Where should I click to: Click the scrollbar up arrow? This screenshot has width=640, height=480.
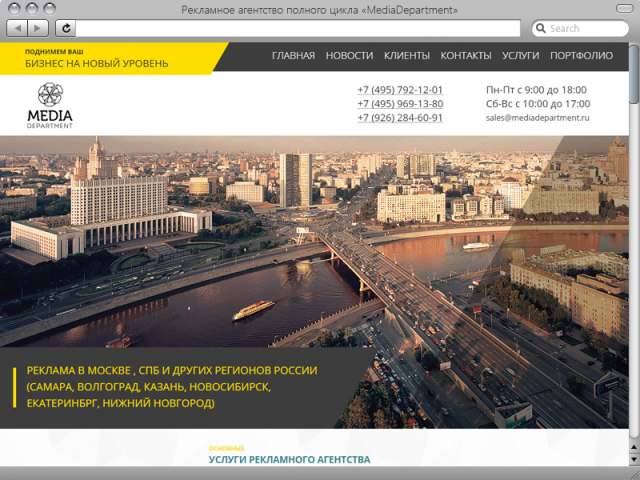[x=634, y=448]
